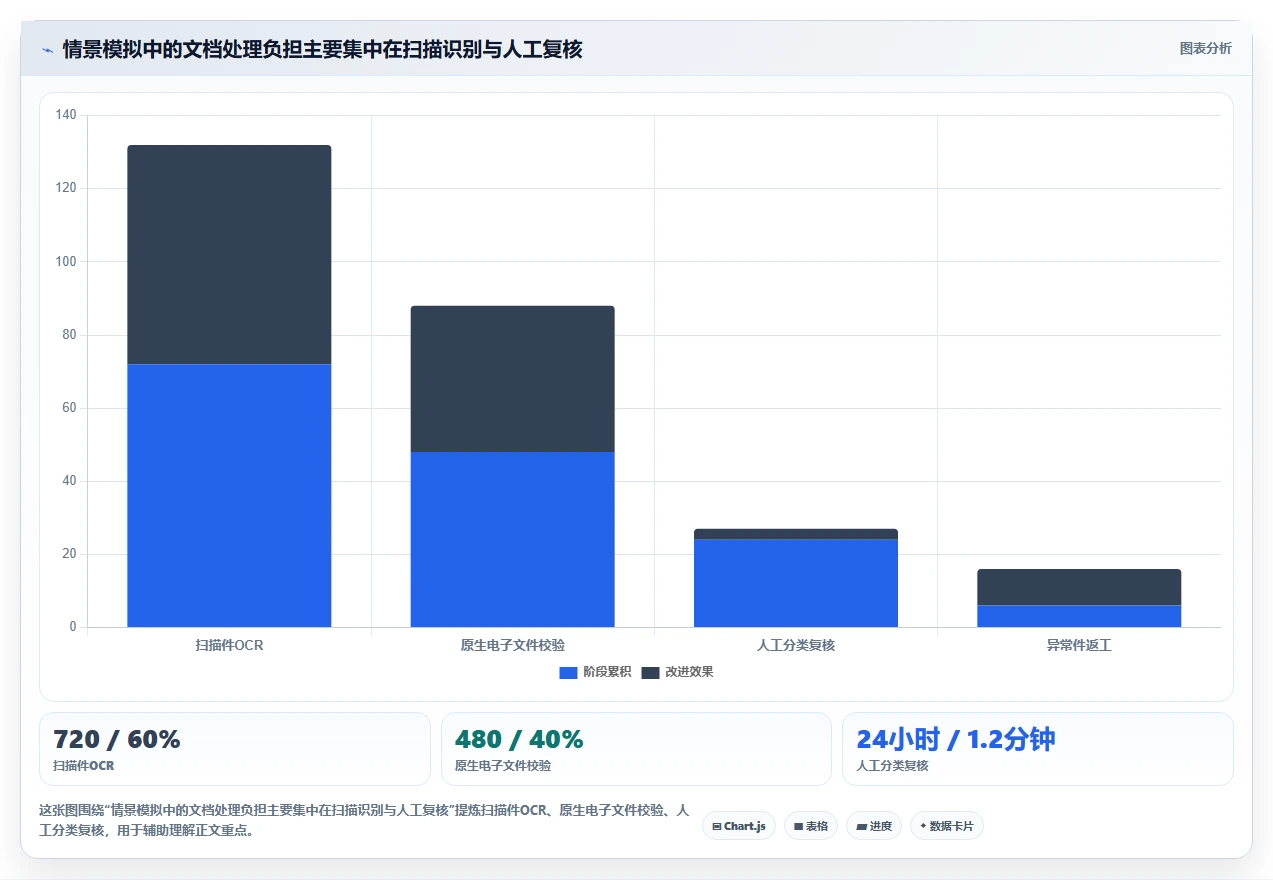Click the 原生电子文件校验 x-axis label
The image size is (1273, 880).
tap(512, 645)
